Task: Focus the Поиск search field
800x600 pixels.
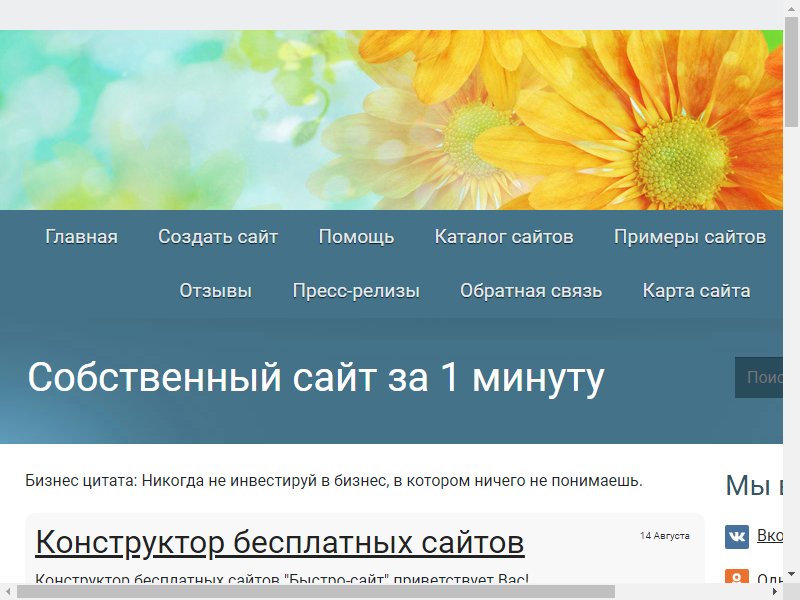Action: (759, 378)
